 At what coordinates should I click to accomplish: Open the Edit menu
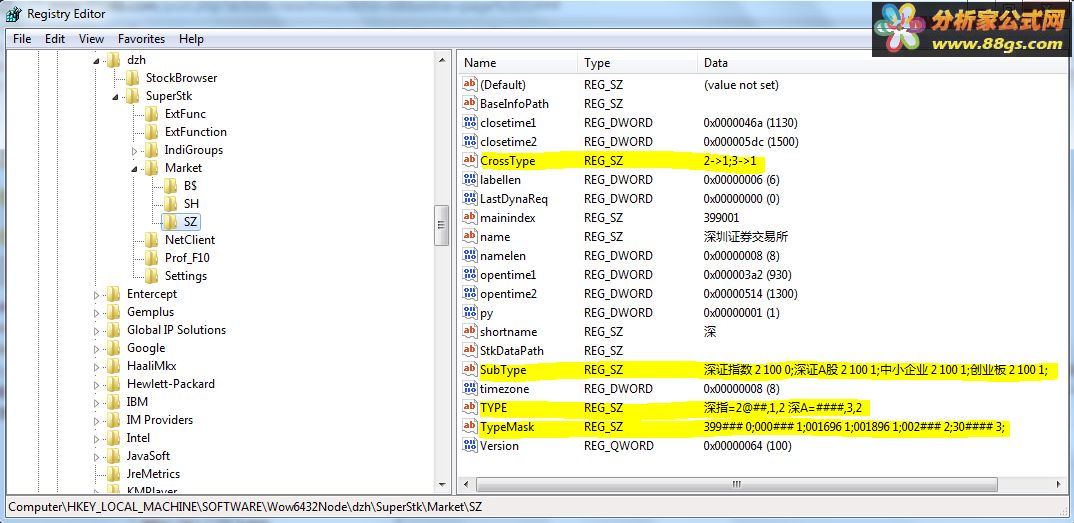55,39
